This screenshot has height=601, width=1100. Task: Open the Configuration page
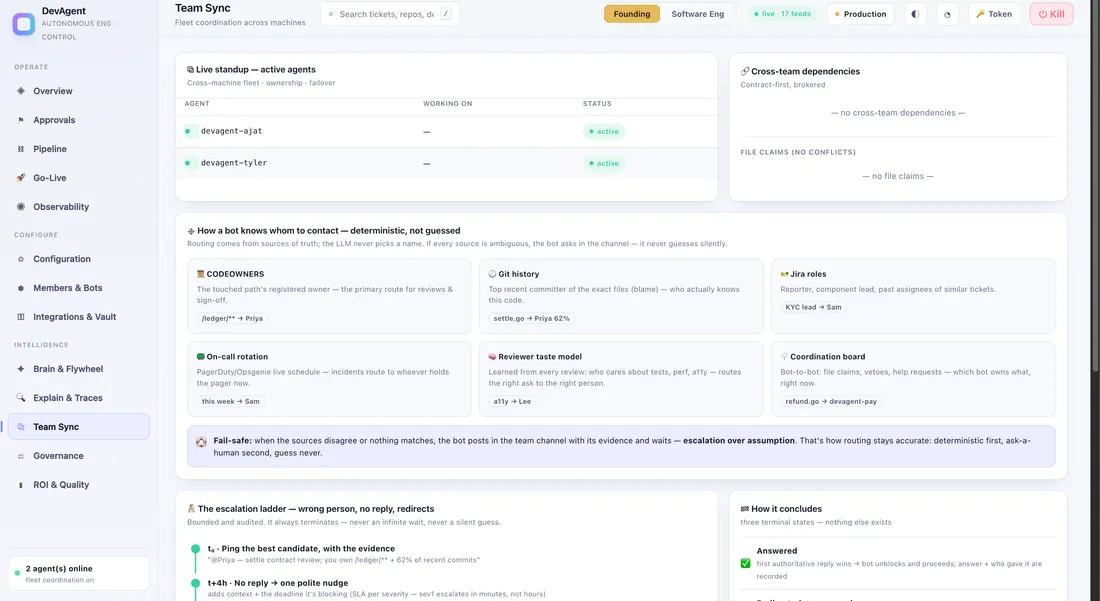(79, 259)
